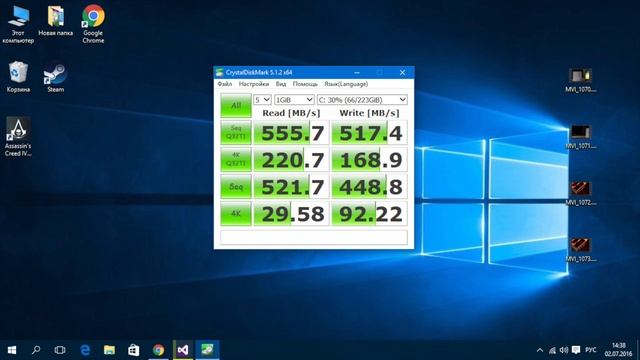Open the Action Center notifications icon
The width and height of the screenshot is (640, 360).
pos(576,350)
